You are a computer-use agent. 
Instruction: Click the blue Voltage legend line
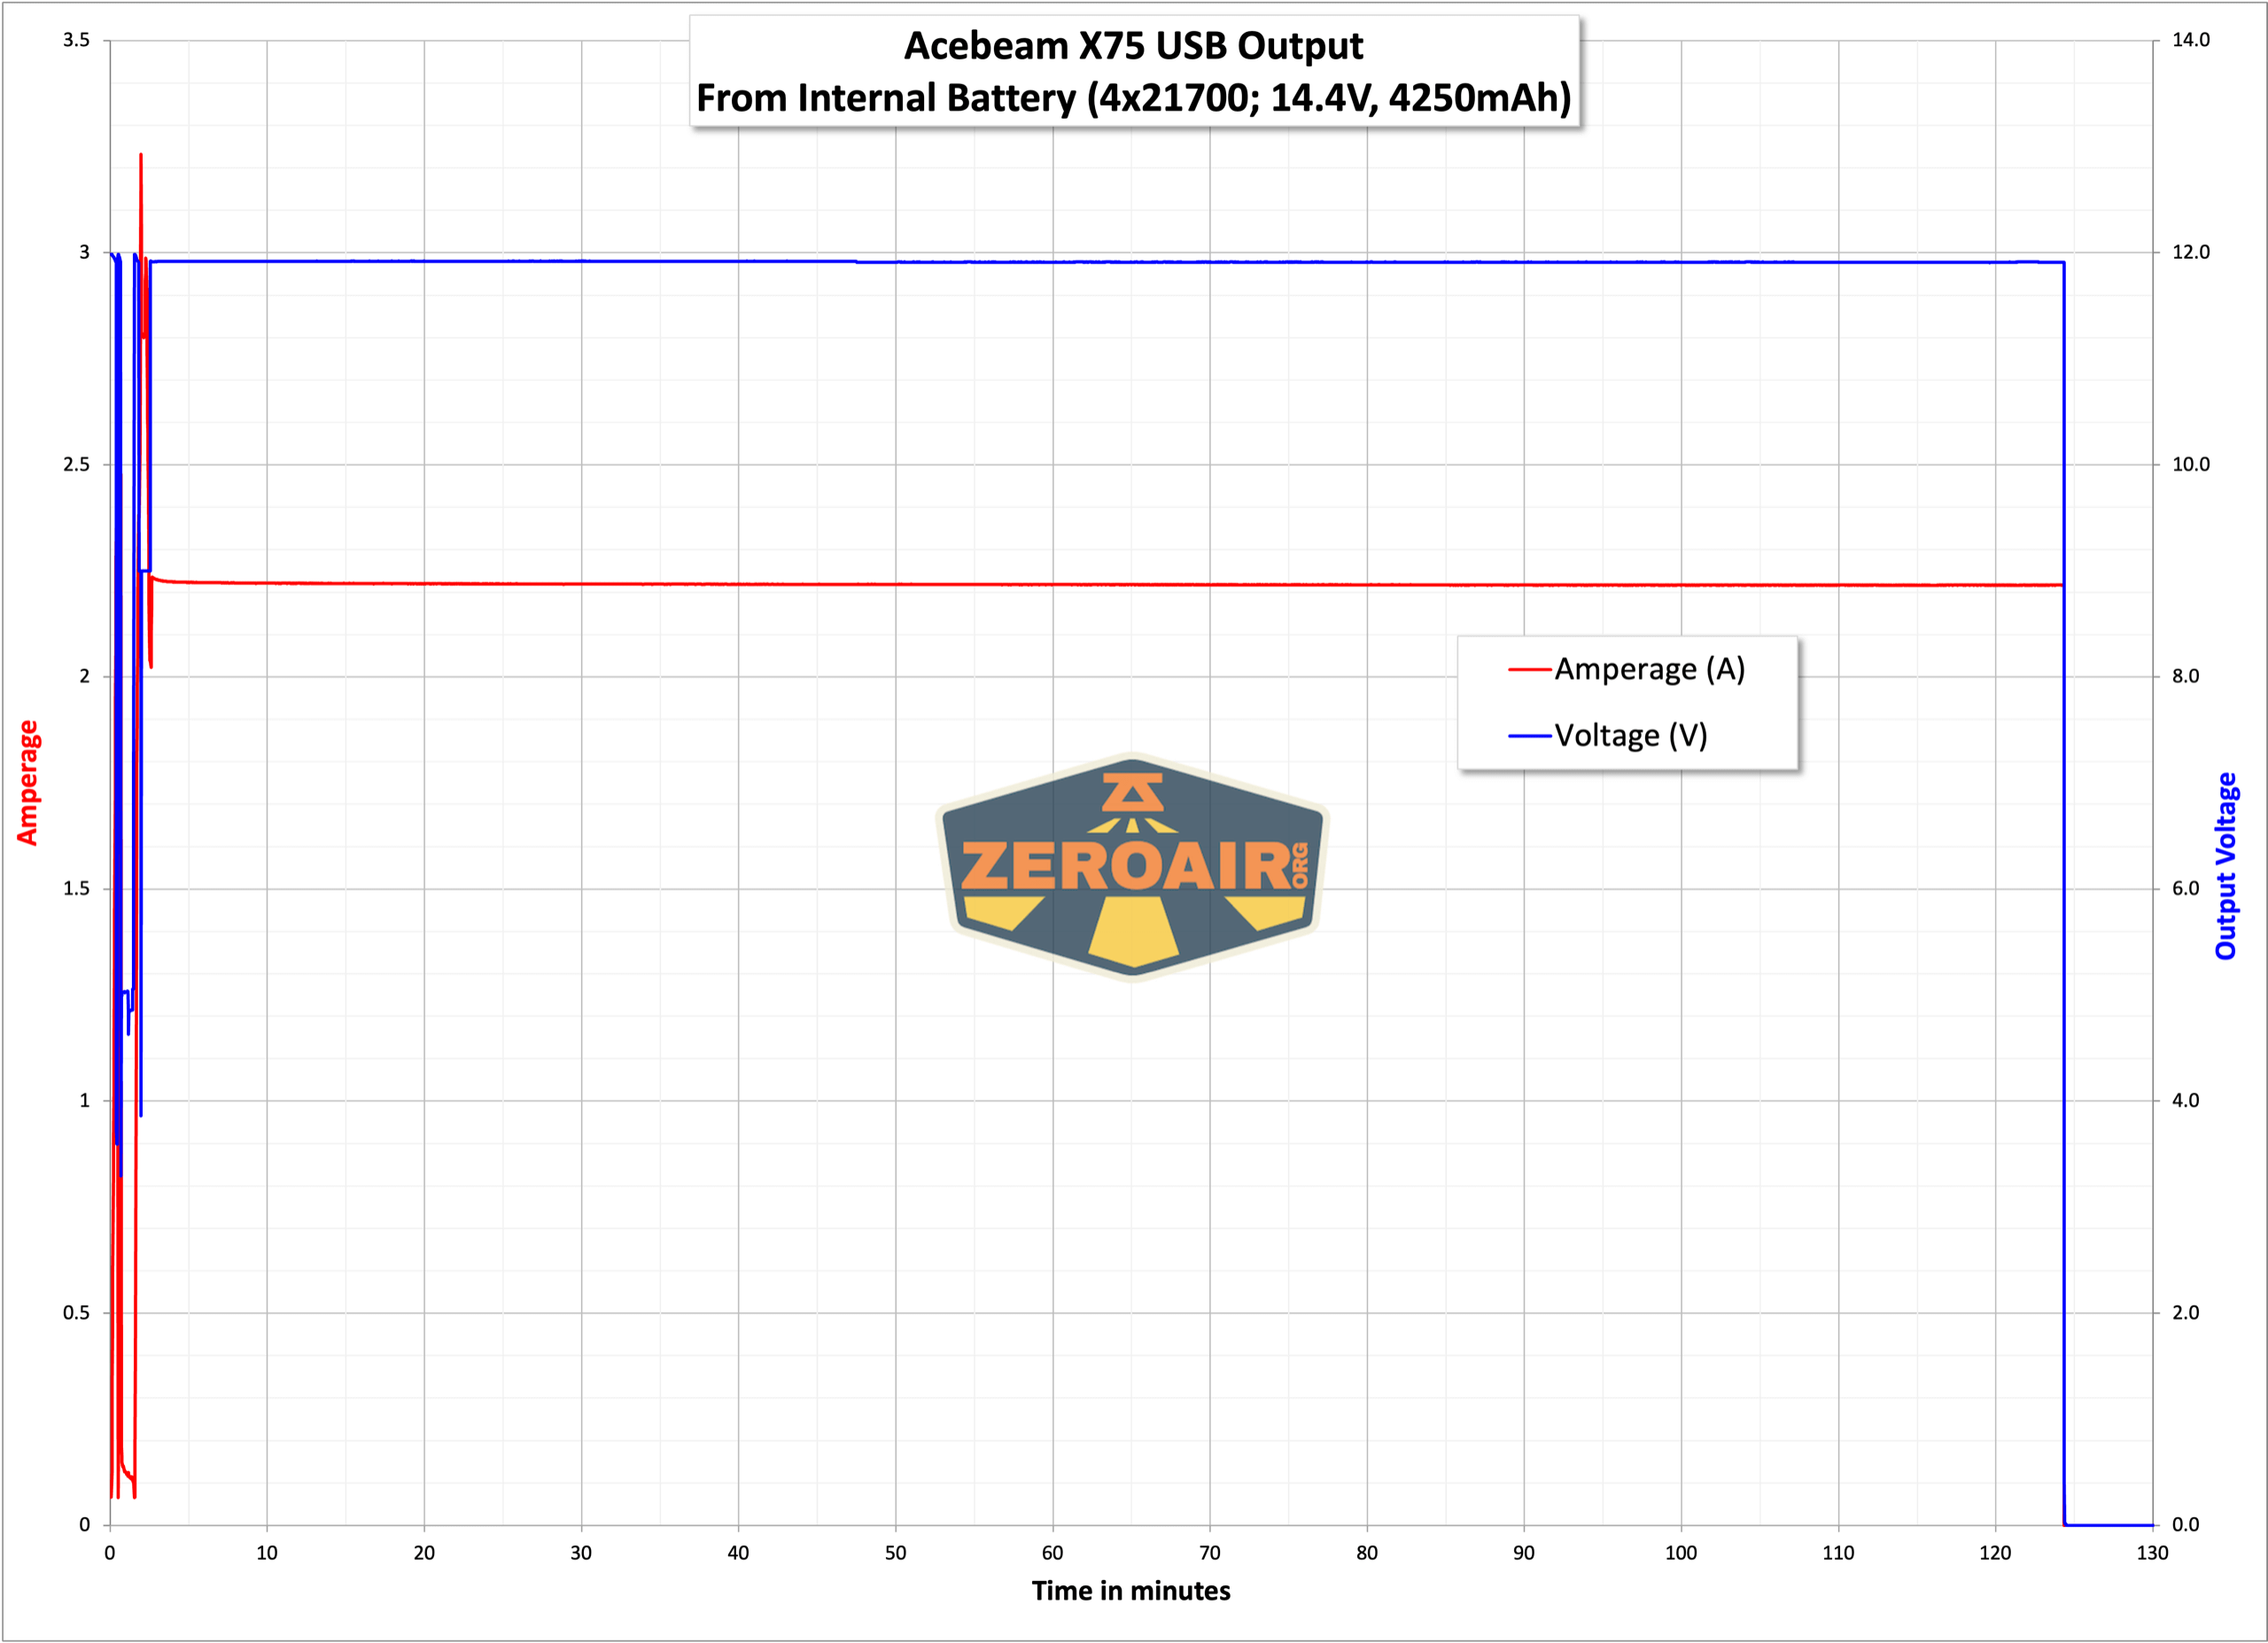tap(1529, 736)
